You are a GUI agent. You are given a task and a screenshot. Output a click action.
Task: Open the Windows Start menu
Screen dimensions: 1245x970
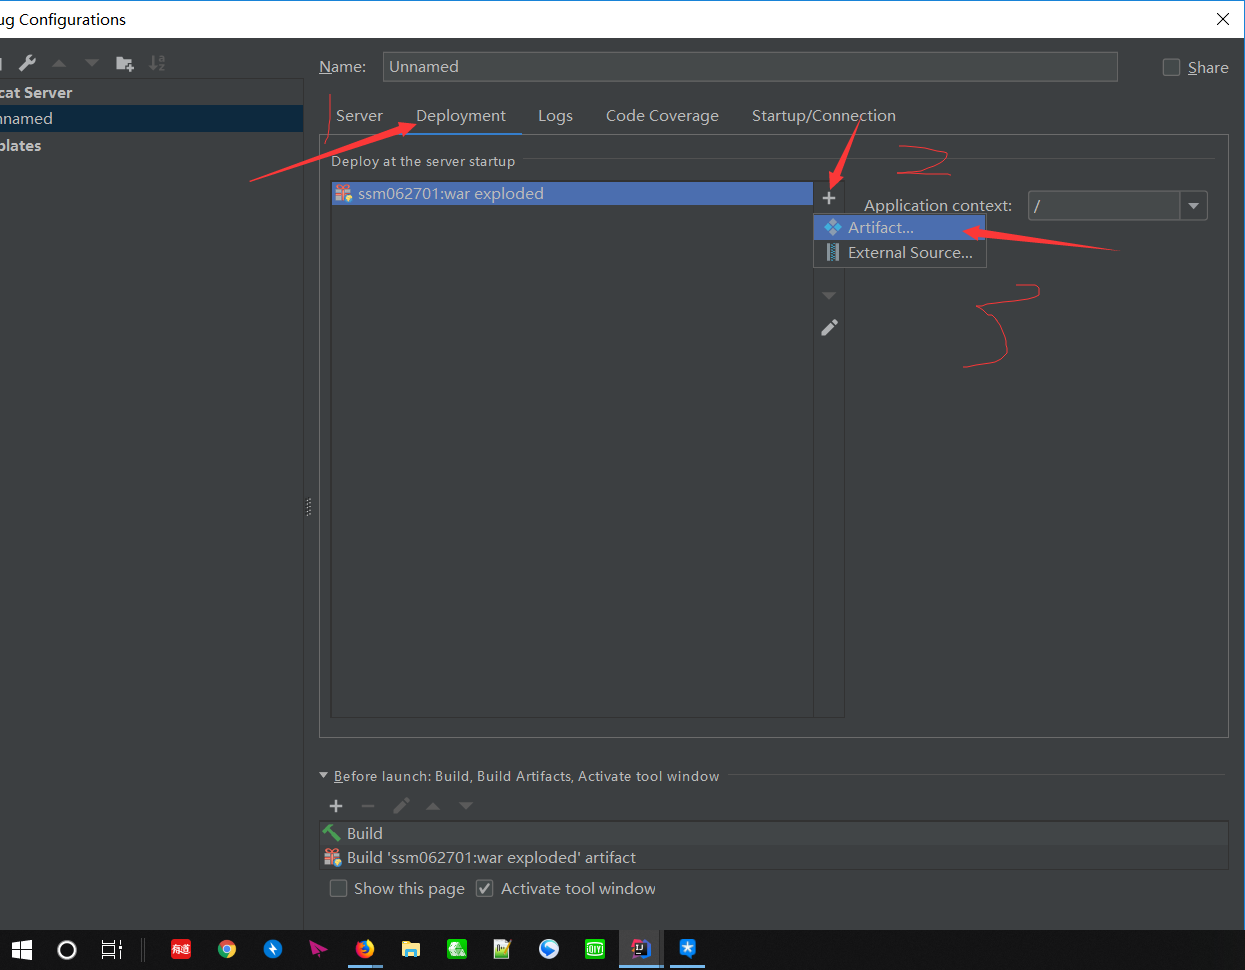[x=21, y=950]
